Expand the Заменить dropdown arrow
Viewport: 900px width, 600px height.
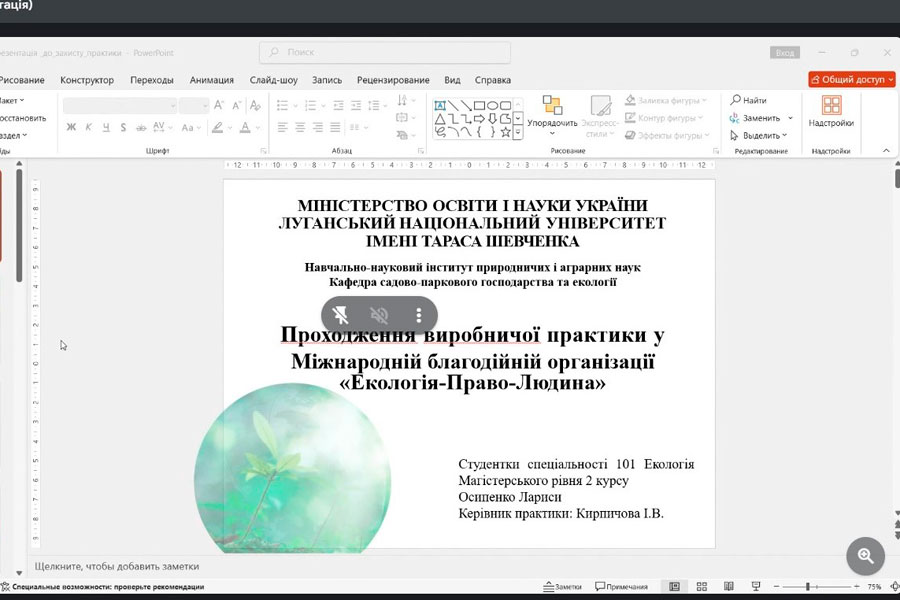coord(789,118)
